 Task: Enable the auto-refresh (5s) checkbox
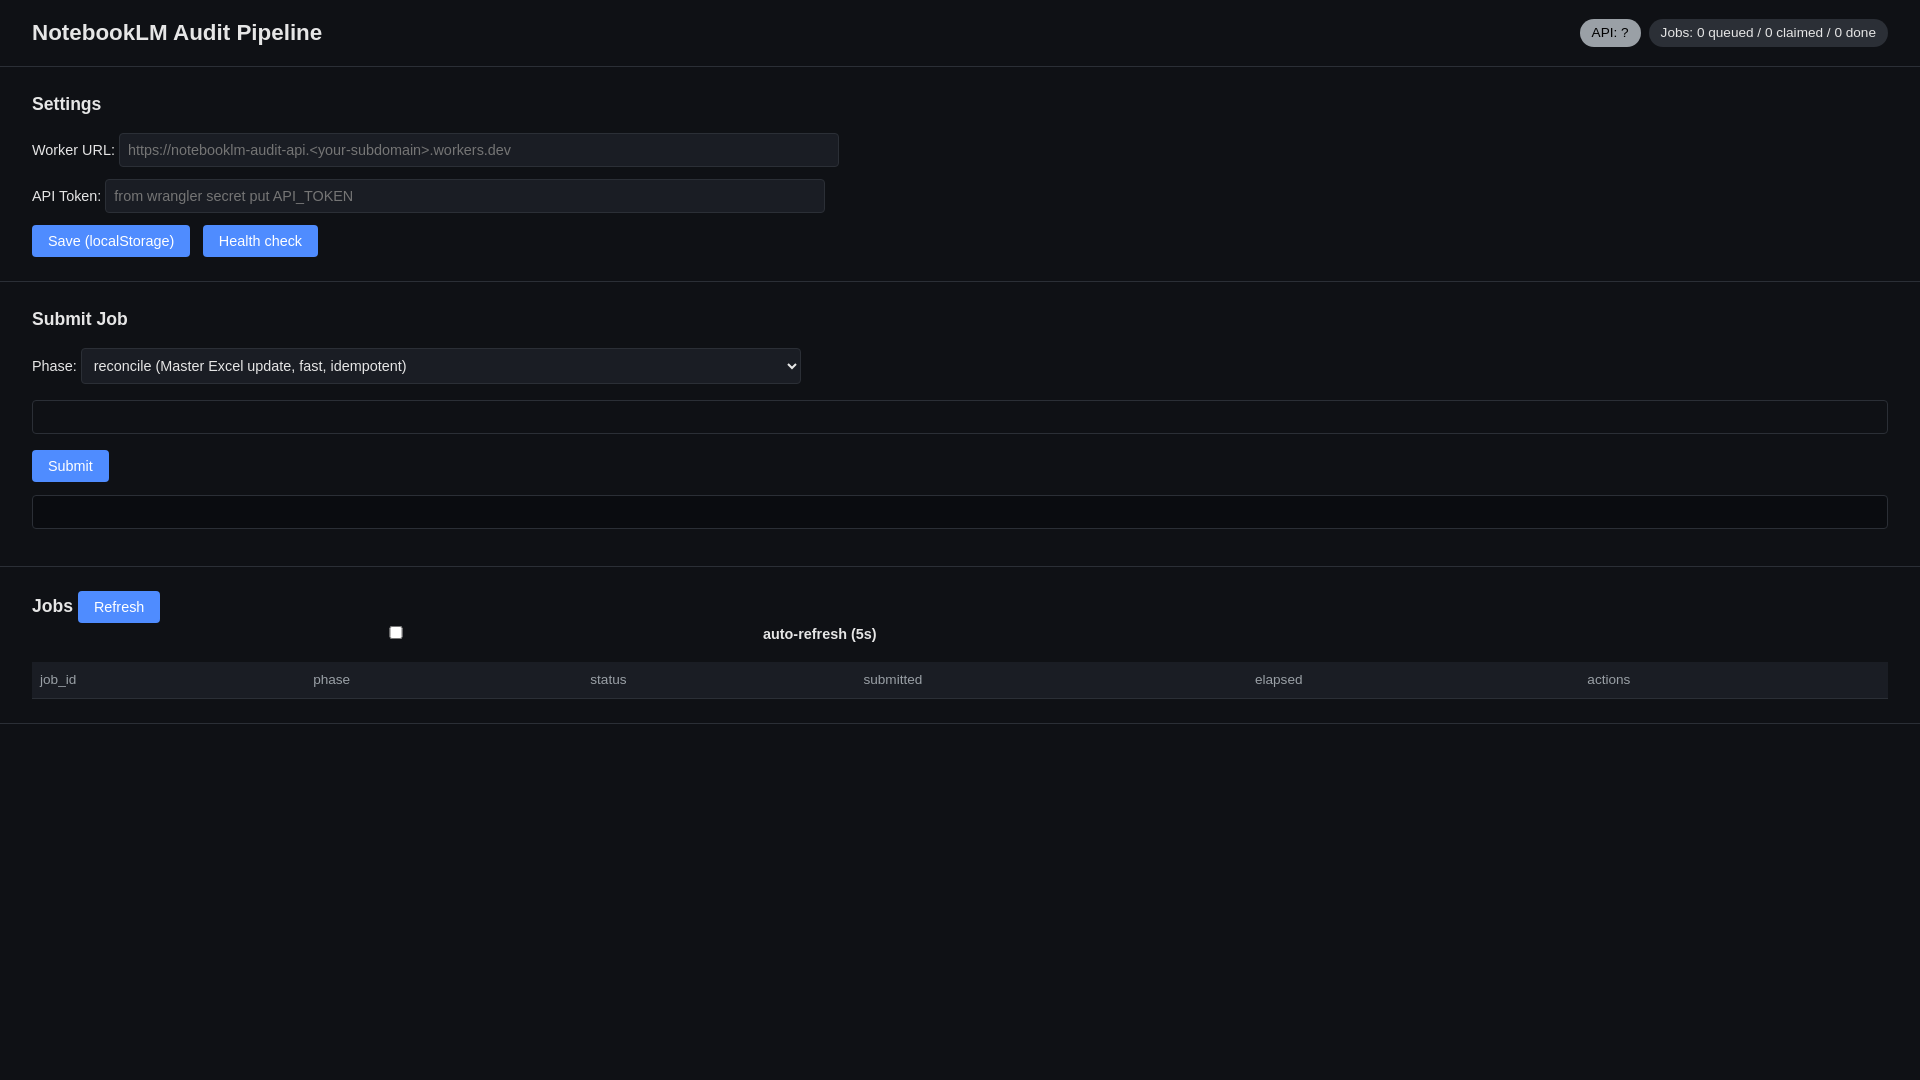(x=396, y=633)
